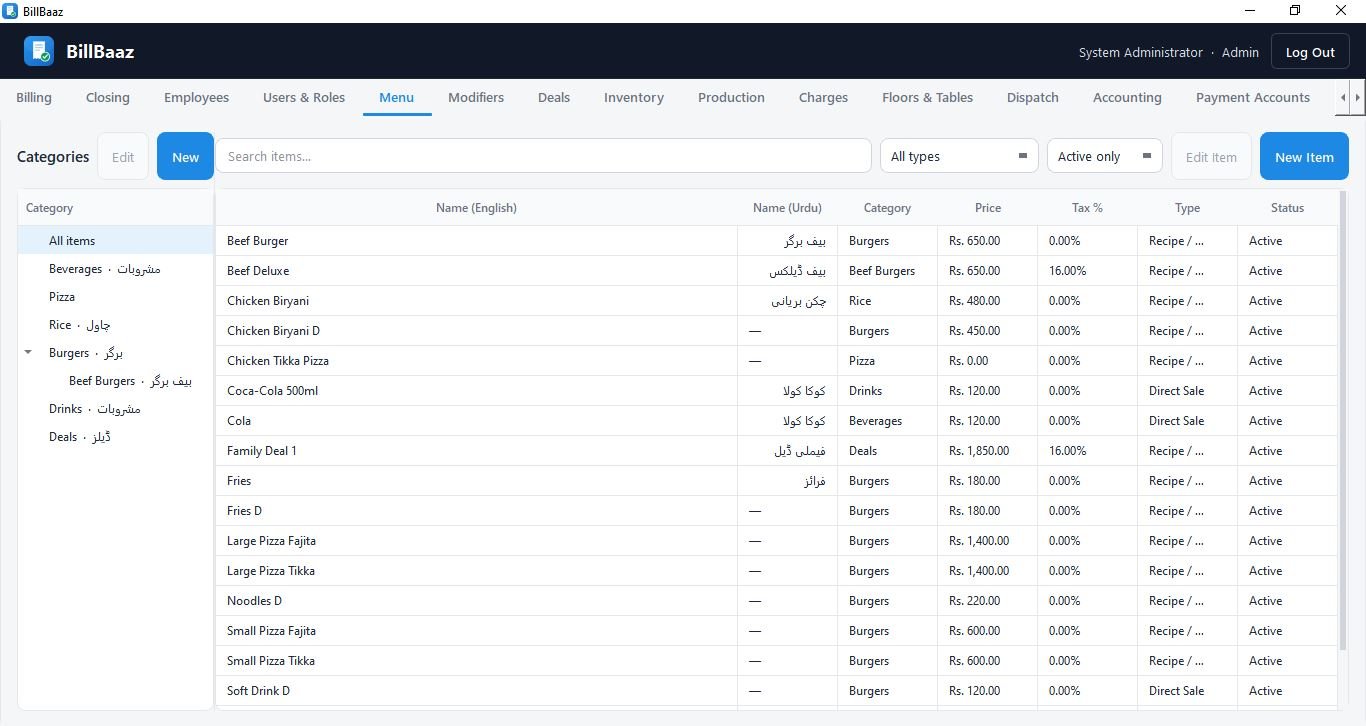Click the Log Out button

point(1310,52)
